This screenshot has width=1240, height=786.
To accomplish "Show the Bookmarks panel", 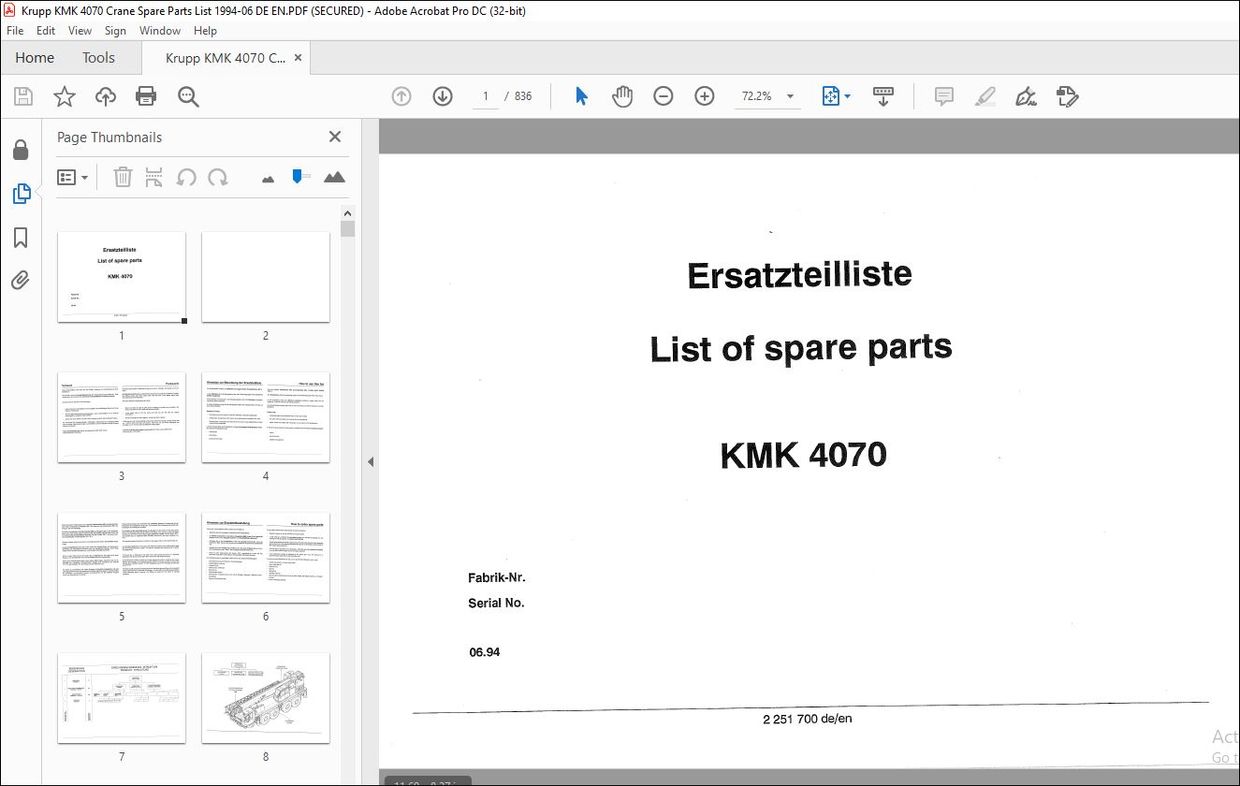I will click(21, 237).
